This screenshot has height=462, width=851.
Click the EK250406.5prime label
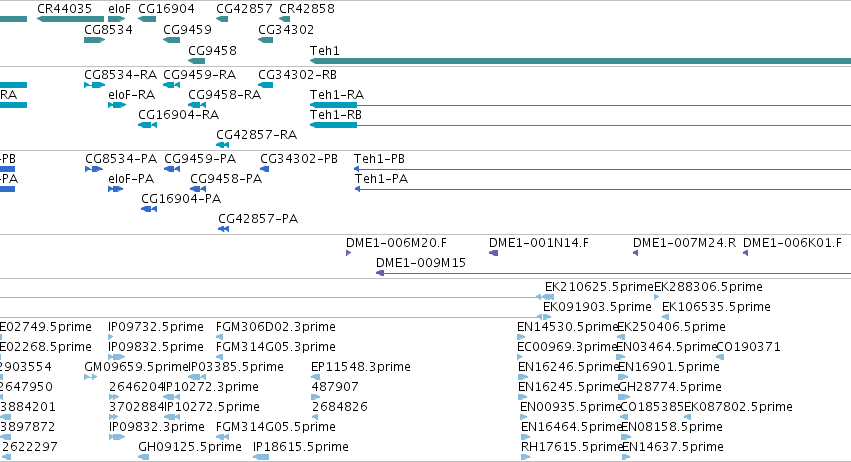tap(671, 327)
